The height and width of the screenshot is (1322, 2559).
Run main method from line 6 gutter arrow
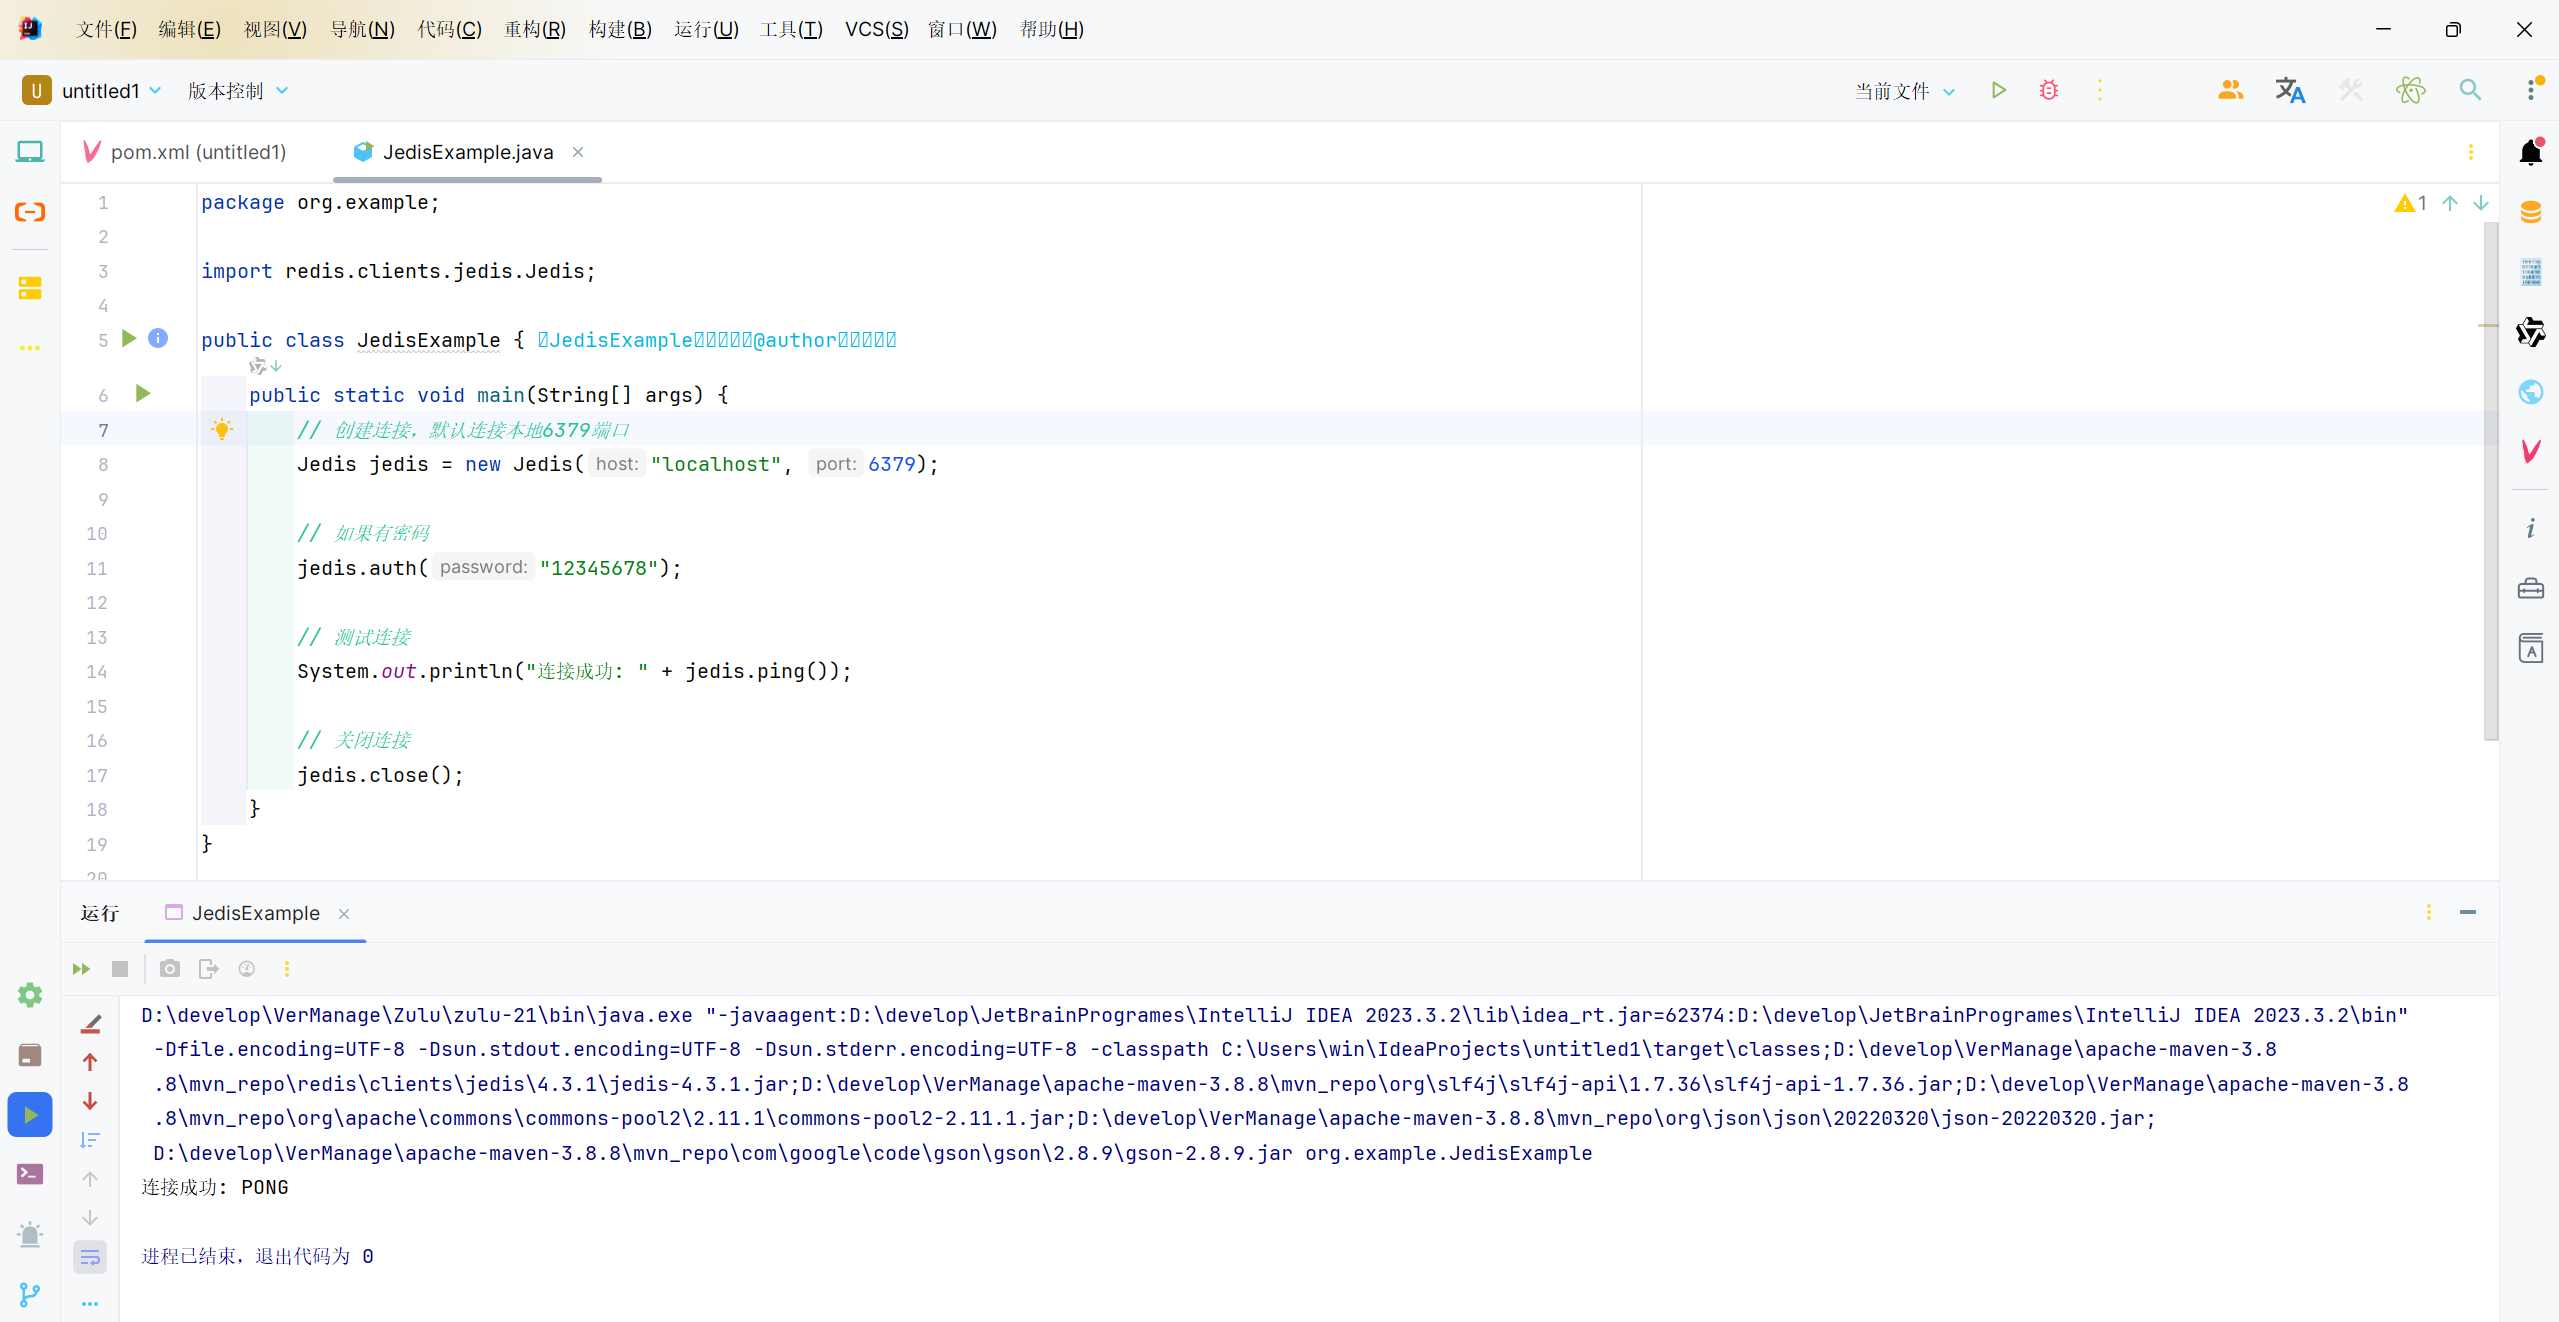[x=143, y=394]
